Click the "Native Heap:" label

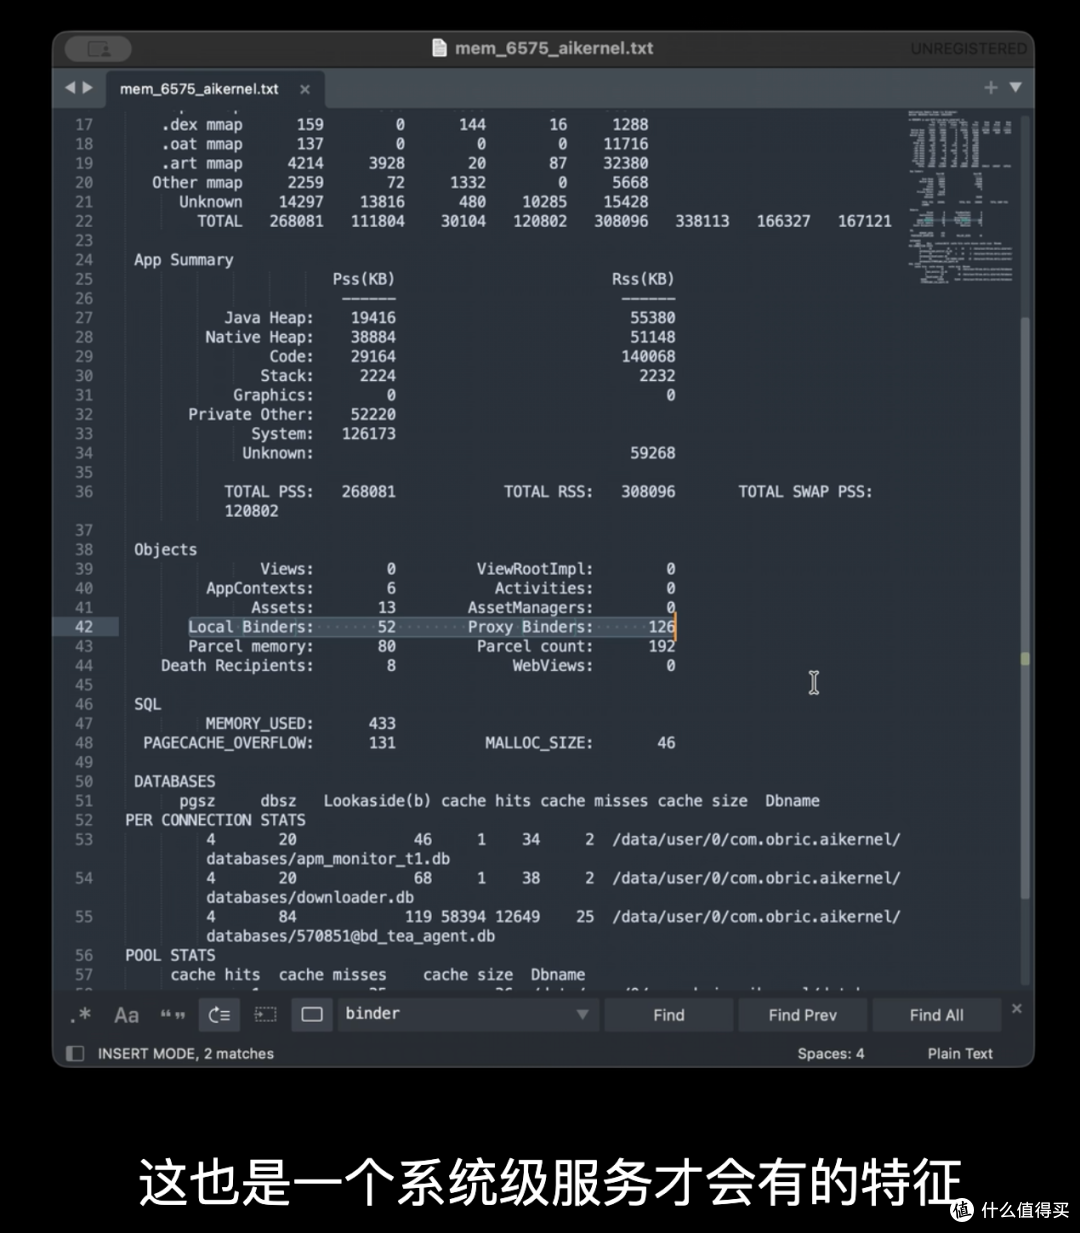(x=260, y=337)
